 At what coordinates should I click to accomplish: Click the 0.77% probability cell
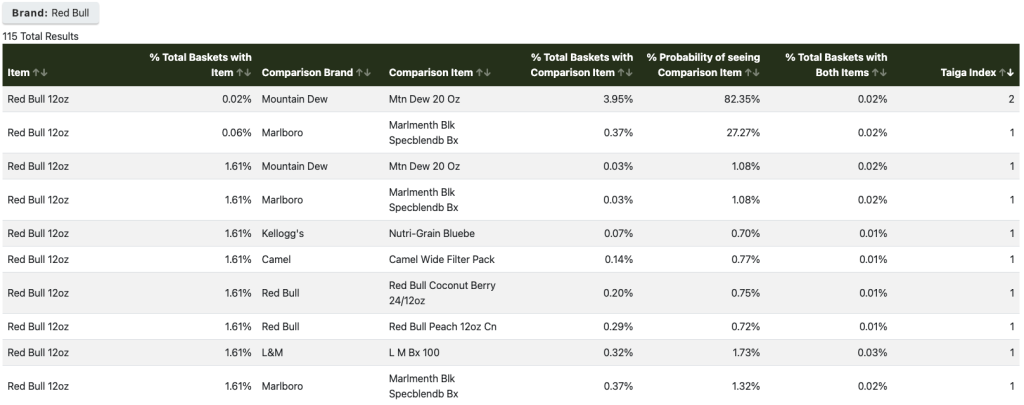pos(745,259)
